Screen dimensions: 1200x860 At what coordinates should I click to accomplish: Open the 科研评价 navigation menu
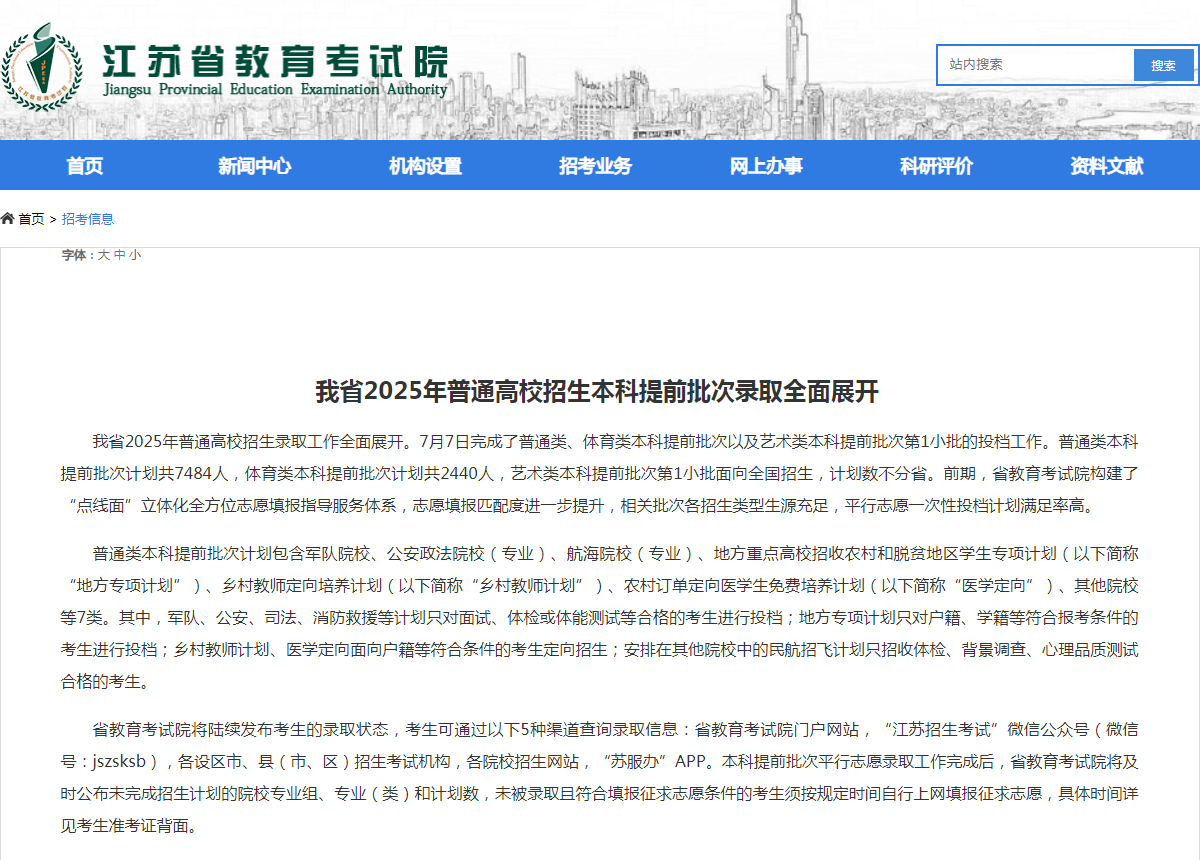tap(937, 166)
